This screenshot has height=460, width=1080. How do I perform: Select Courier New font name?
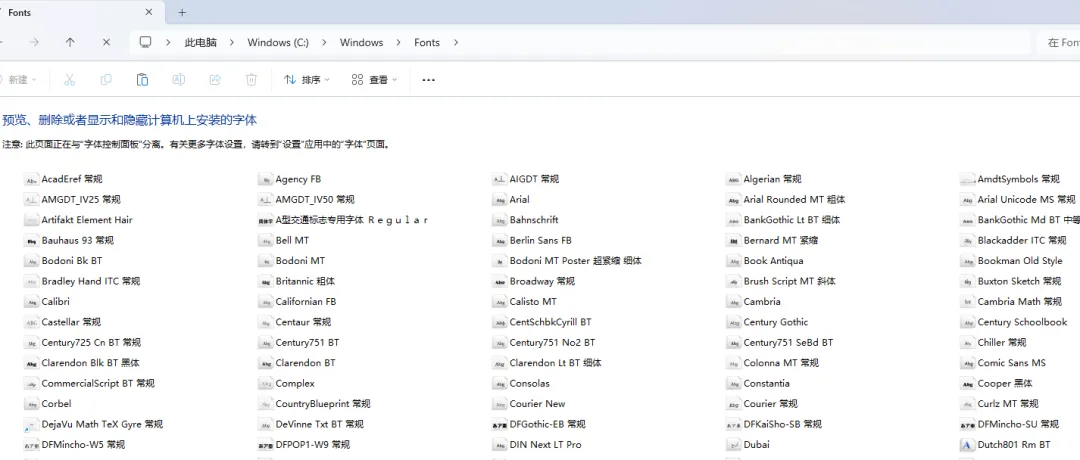point(537,404)
